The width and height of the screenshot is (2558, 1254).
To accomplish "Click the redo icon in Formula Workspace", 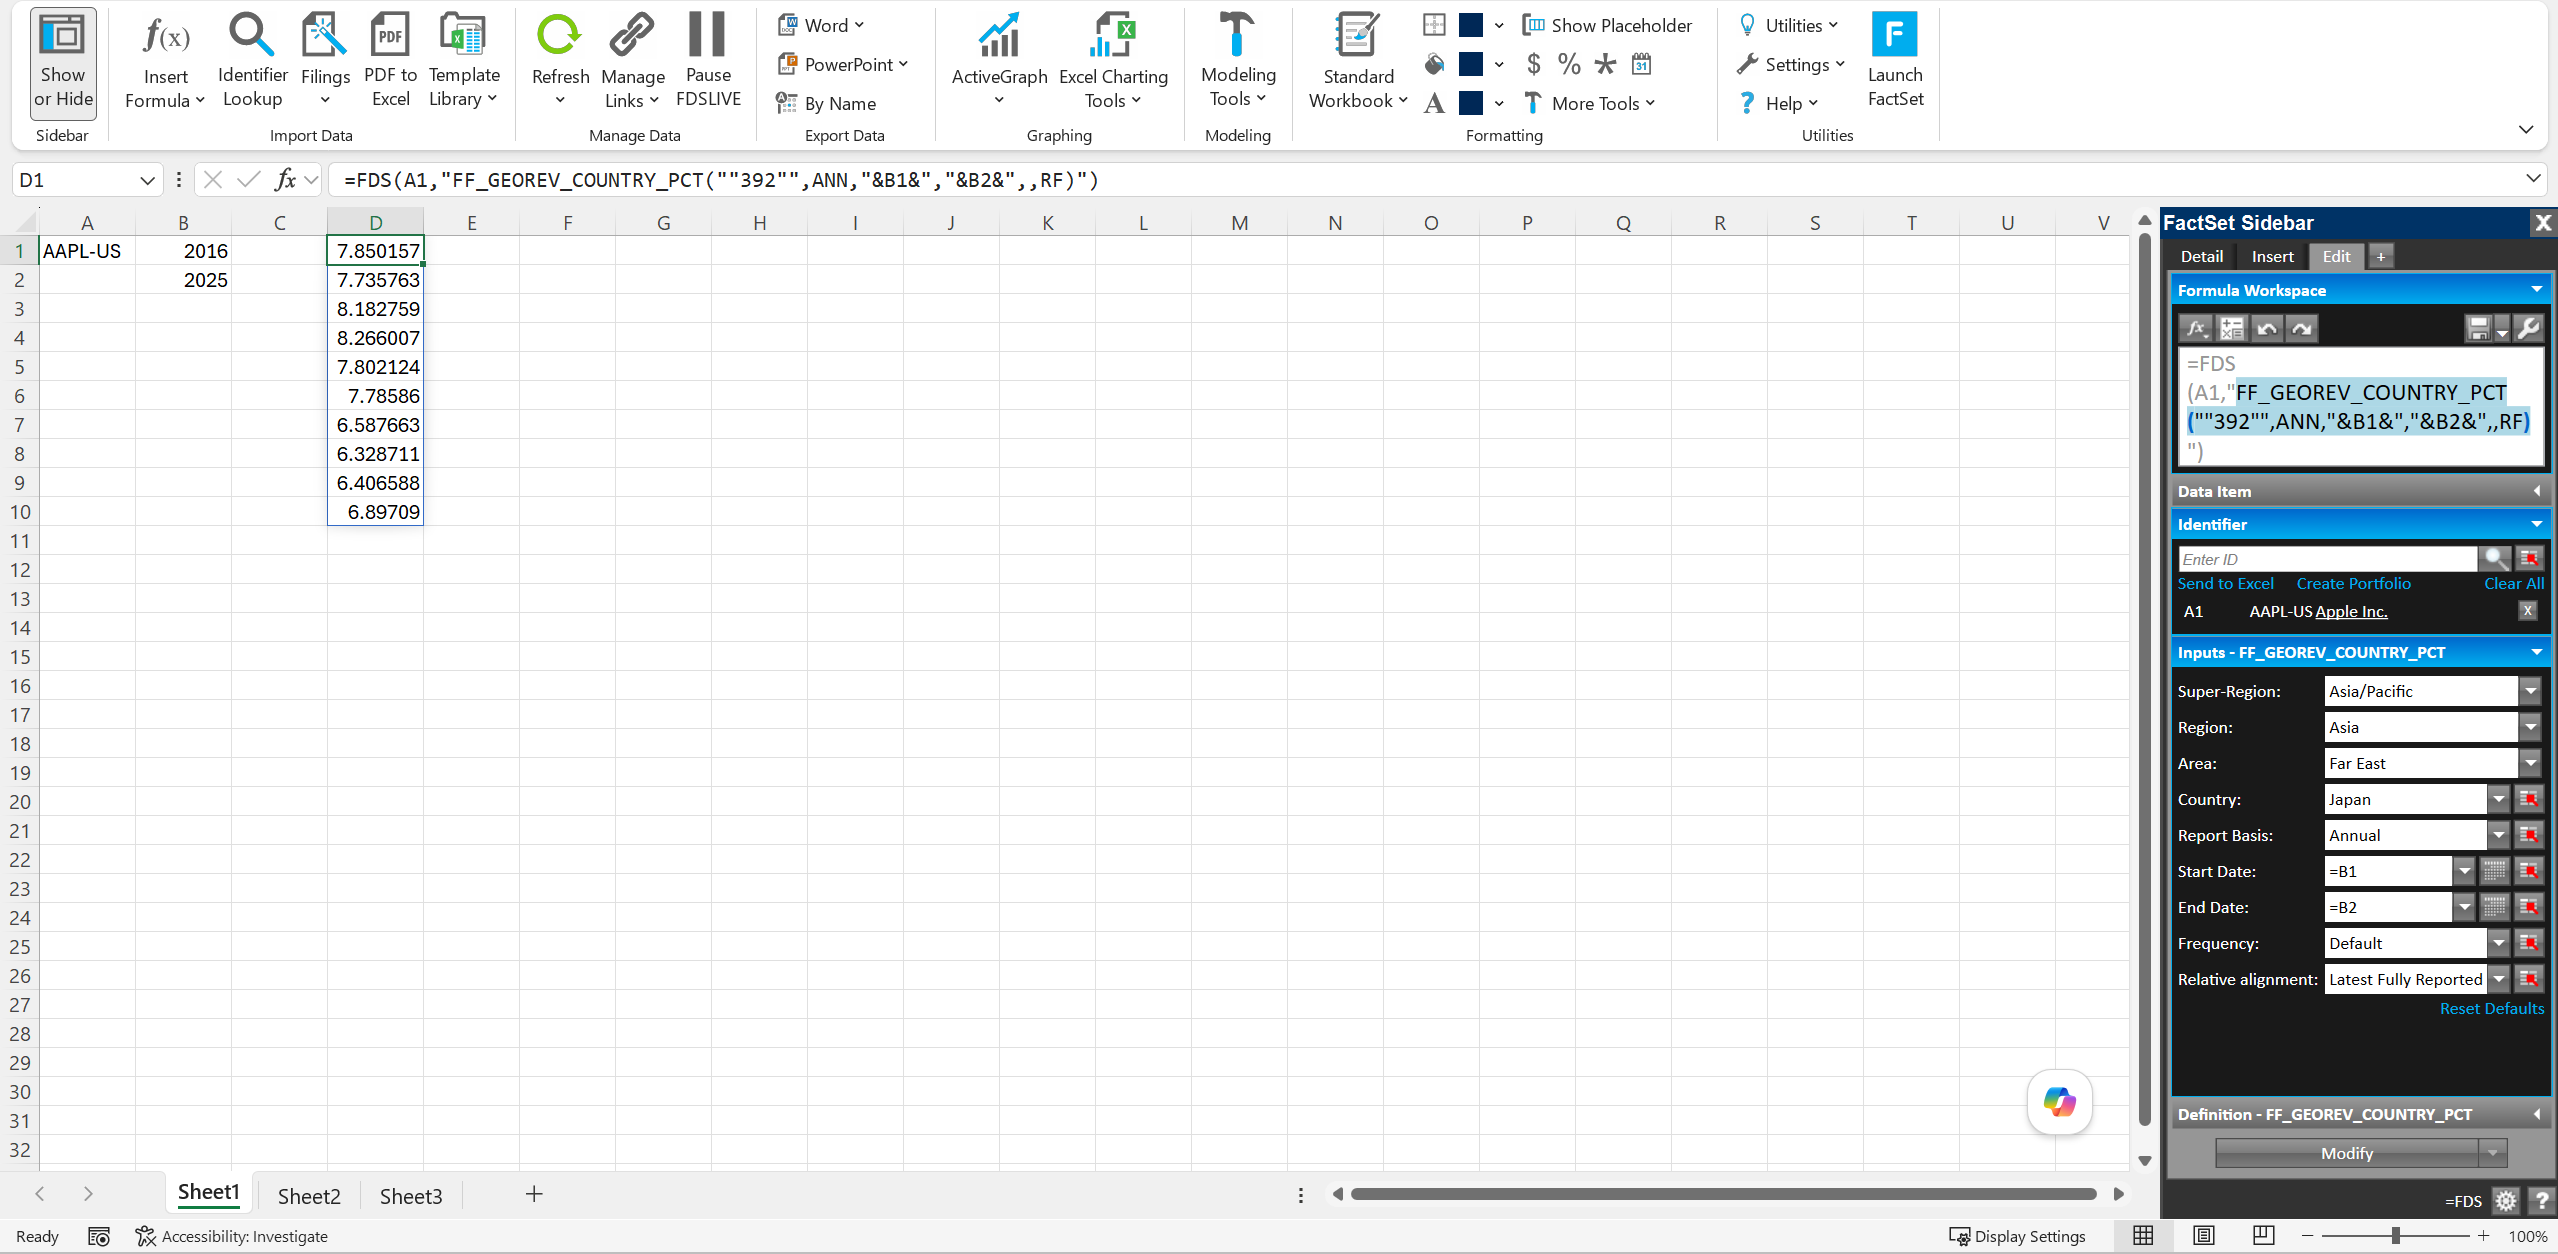I will [2301, 329].
